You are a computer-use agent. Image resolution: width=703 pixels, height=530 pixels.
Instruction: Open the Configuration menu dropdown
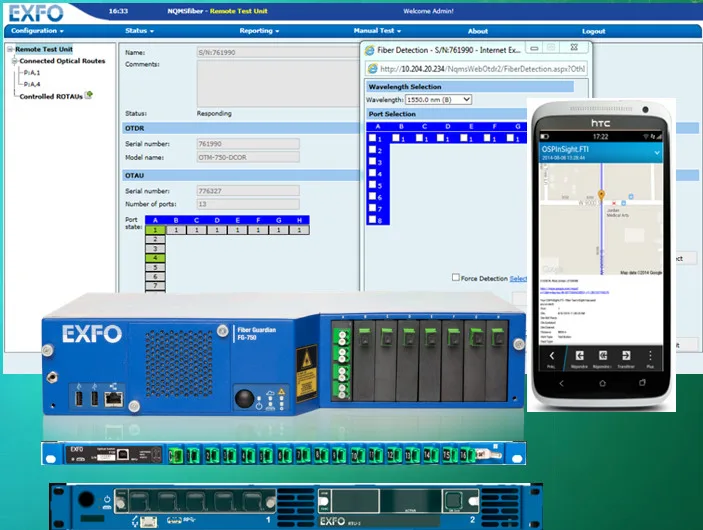tap(37, 30)
